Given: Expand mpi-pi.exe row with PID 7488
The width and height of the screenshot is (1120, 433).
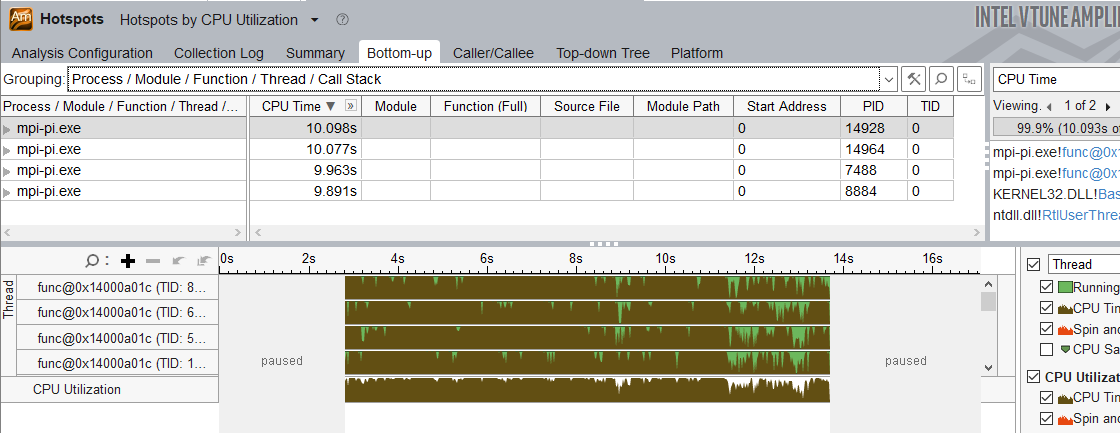Looking at the screenshot, I should pos(7,171).
